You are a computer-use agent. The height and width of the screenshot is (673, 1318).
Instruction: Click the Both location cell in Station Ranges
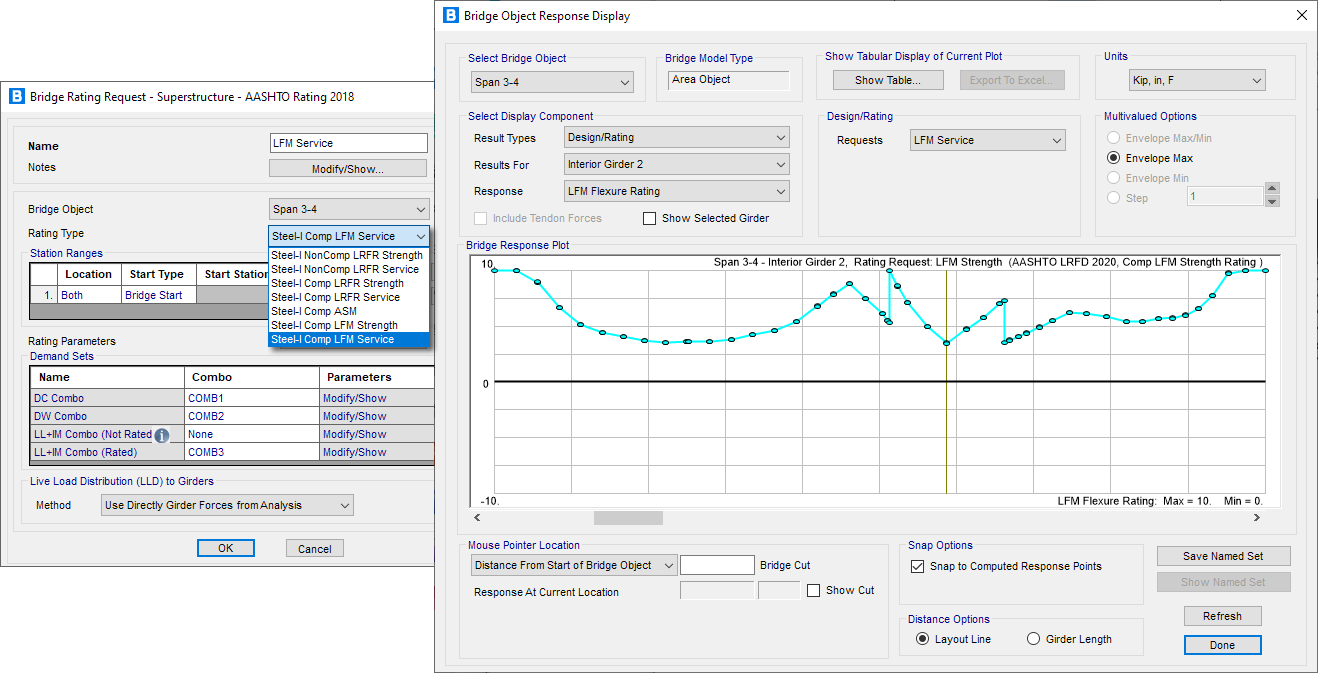coord(89,295)
